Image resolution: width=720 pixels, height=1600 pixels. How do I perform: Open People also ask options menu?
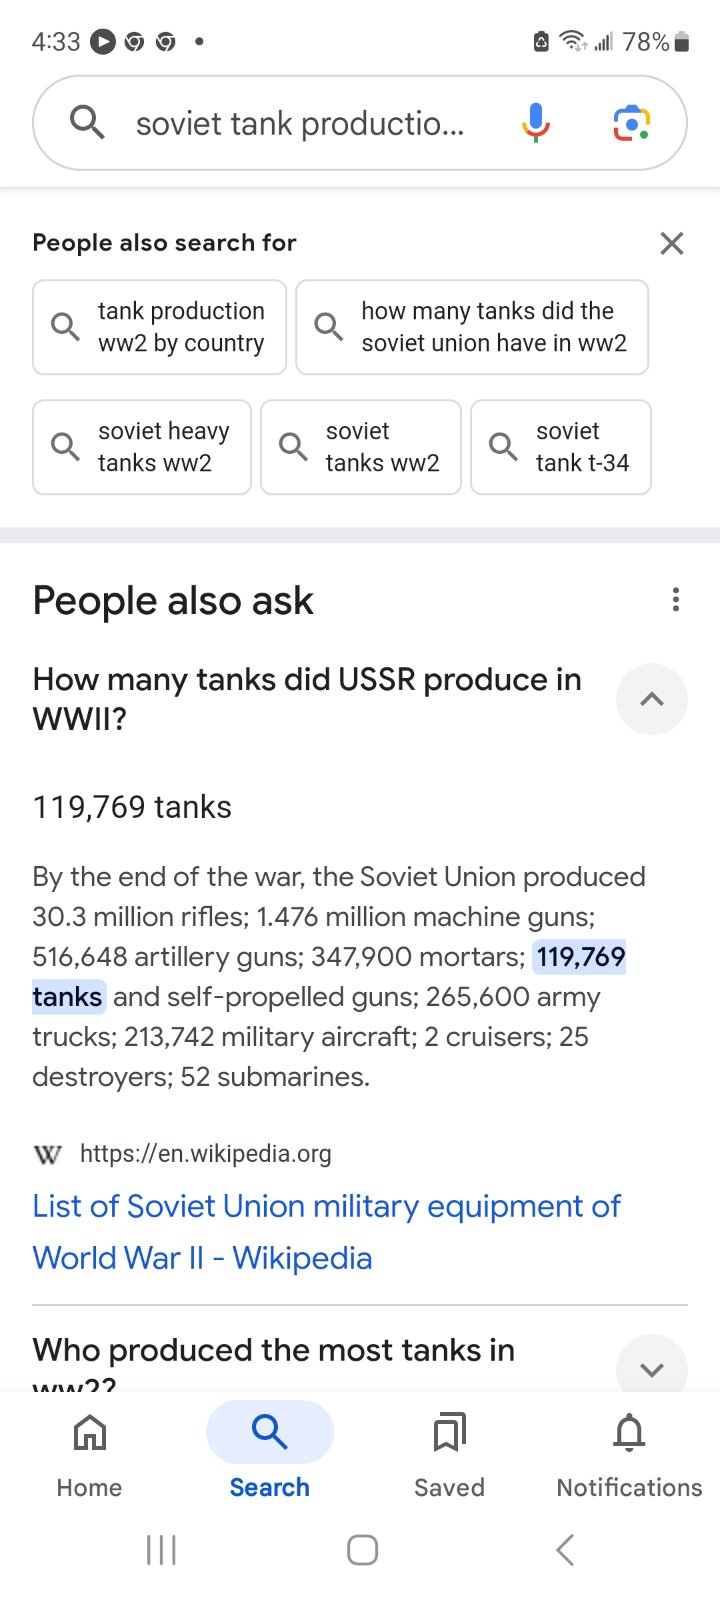tap(676, 600)
